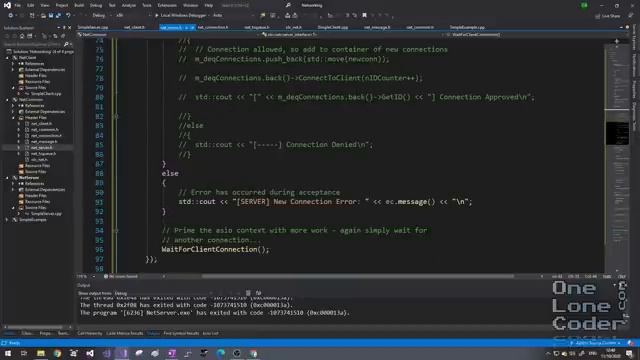
Task: Click the Solution Explorer search magnifier icon
Action: (66, 44)
